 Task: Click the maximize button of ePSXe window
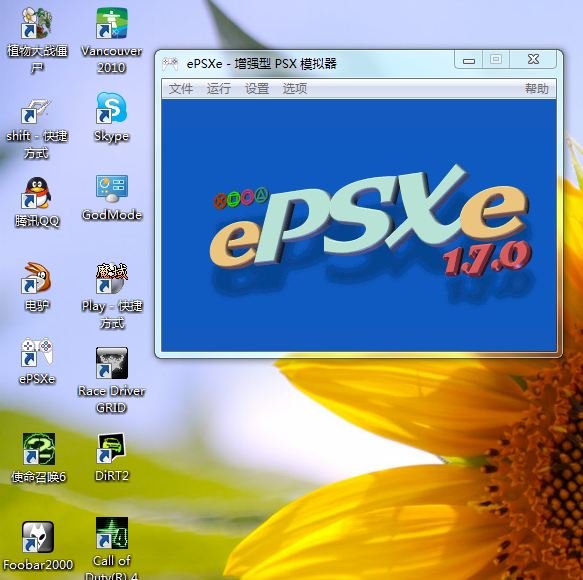(496, 59)
